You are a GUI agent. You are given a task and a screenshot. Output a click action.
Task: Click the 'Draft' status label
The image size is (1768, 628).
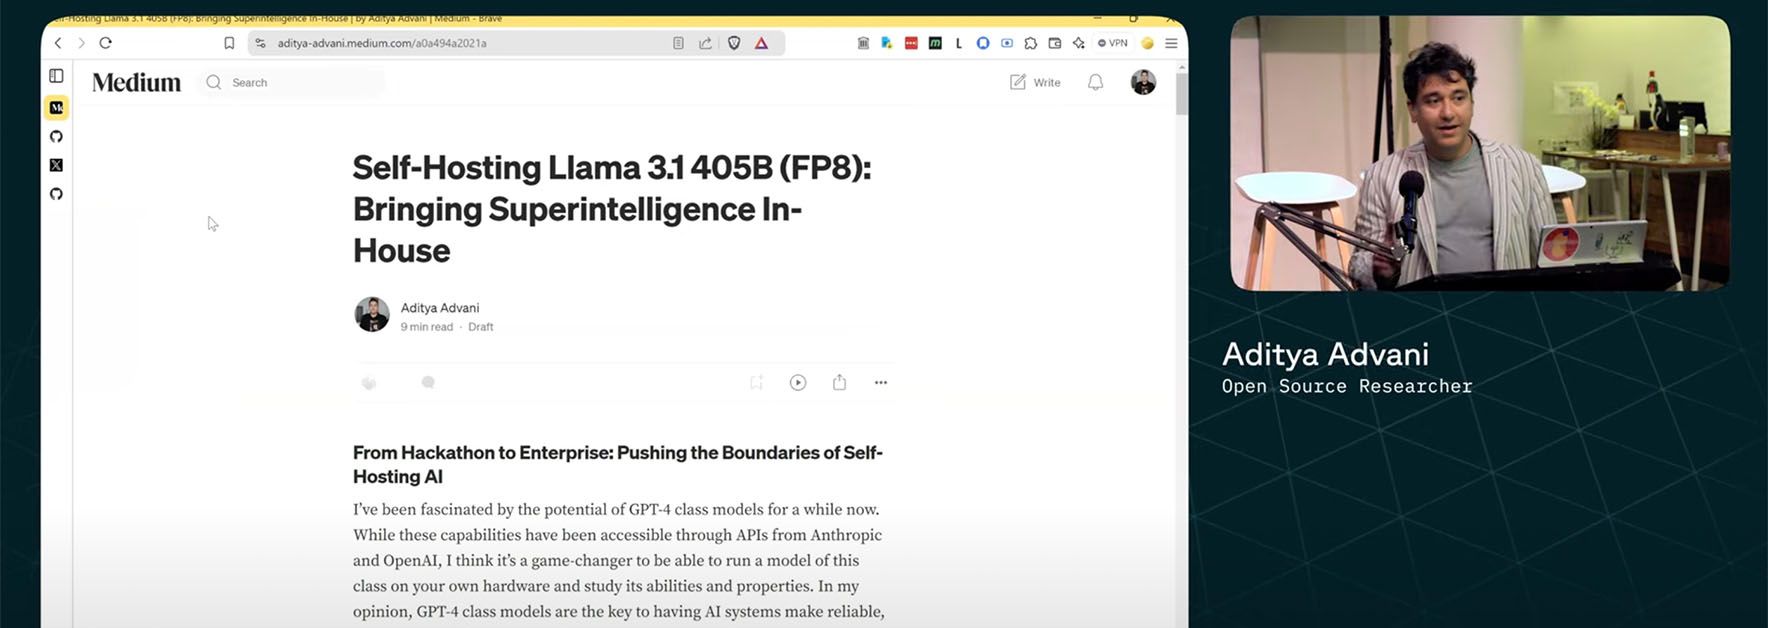tap(481, 327)
